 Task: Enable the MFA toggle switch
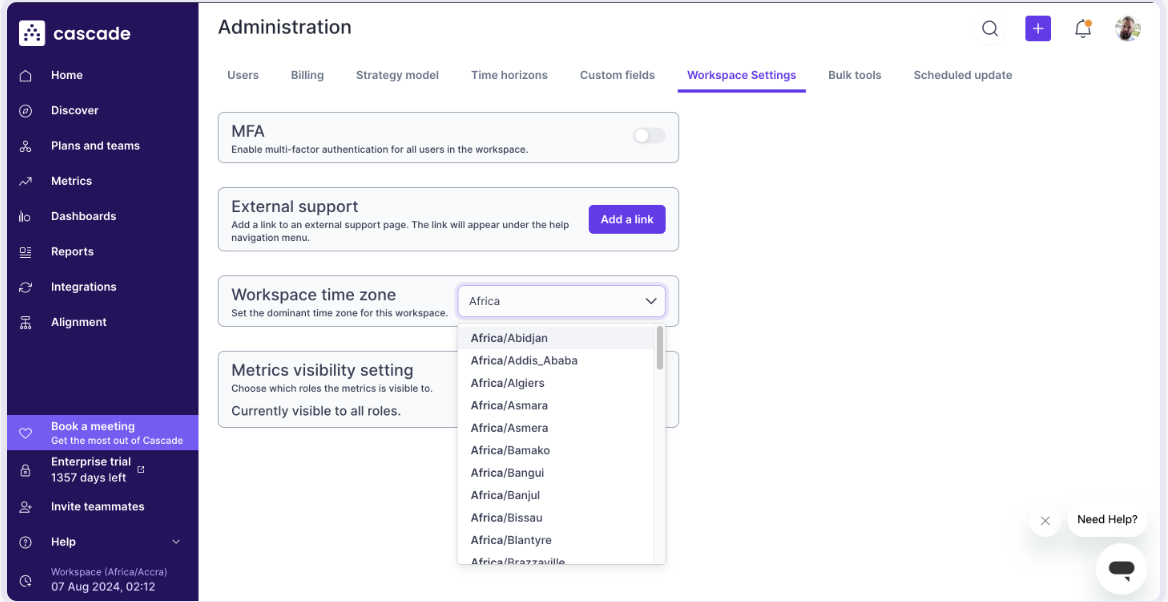pos(649,136)
